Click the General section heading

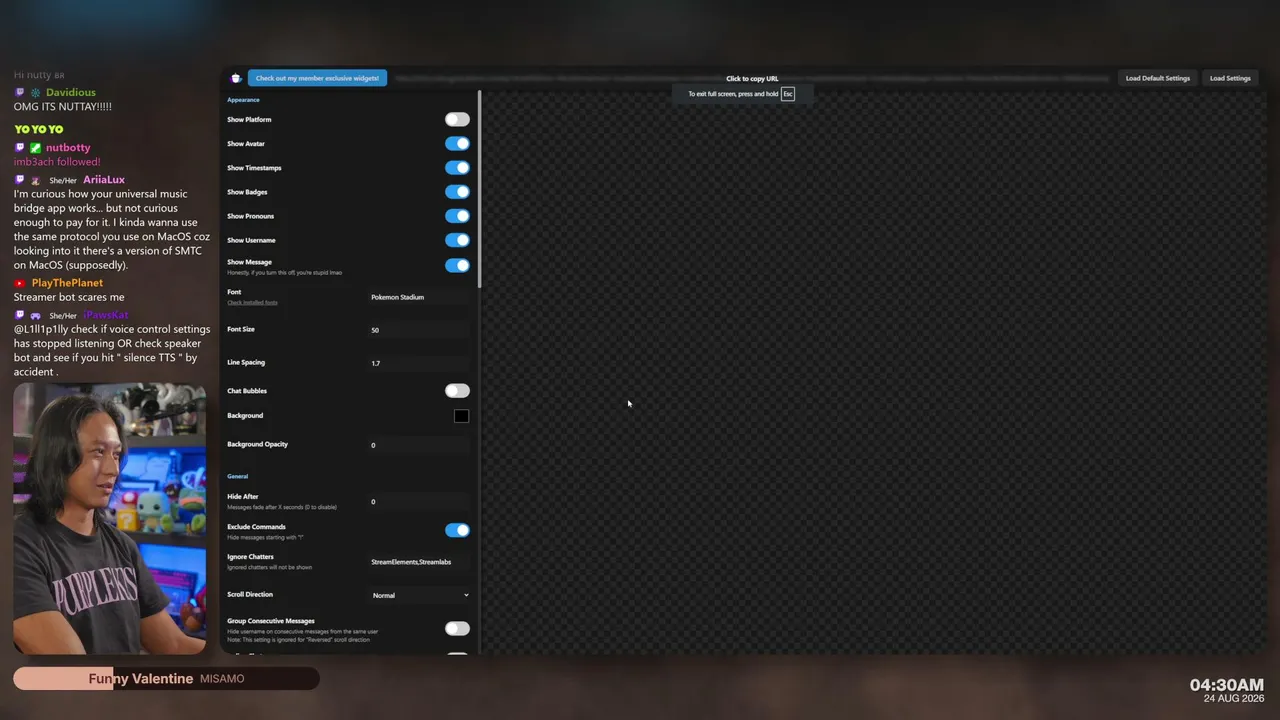point(237,476)
